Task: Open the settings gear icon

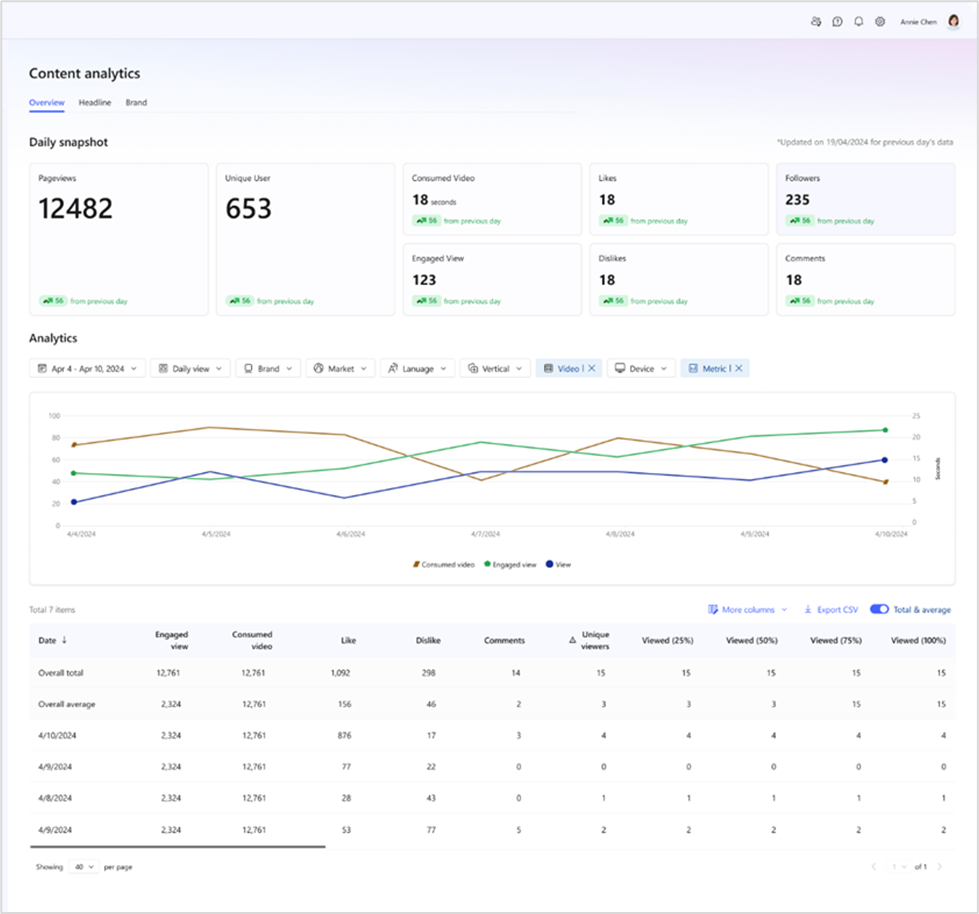Action: click(x=880, y=21)
